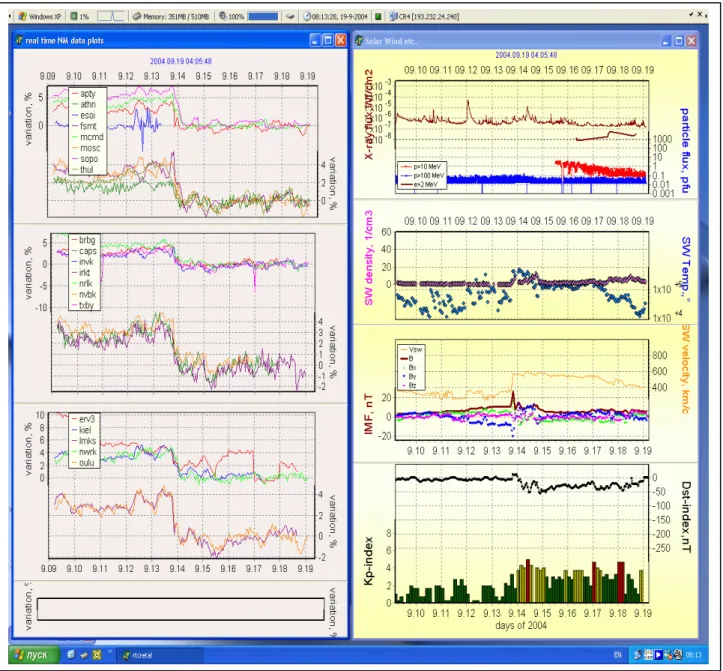Viewport: 723px width, 671px height.
Task: Open the пуск Start button
Action: pyautogui.click(x=34, y=655)
